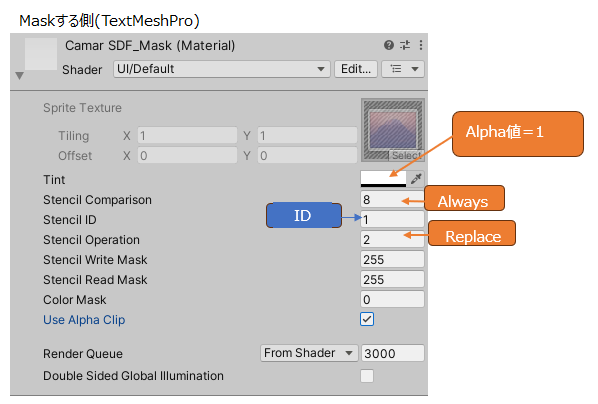
Task: Click the Color Mask label
Action: point(75,300)
